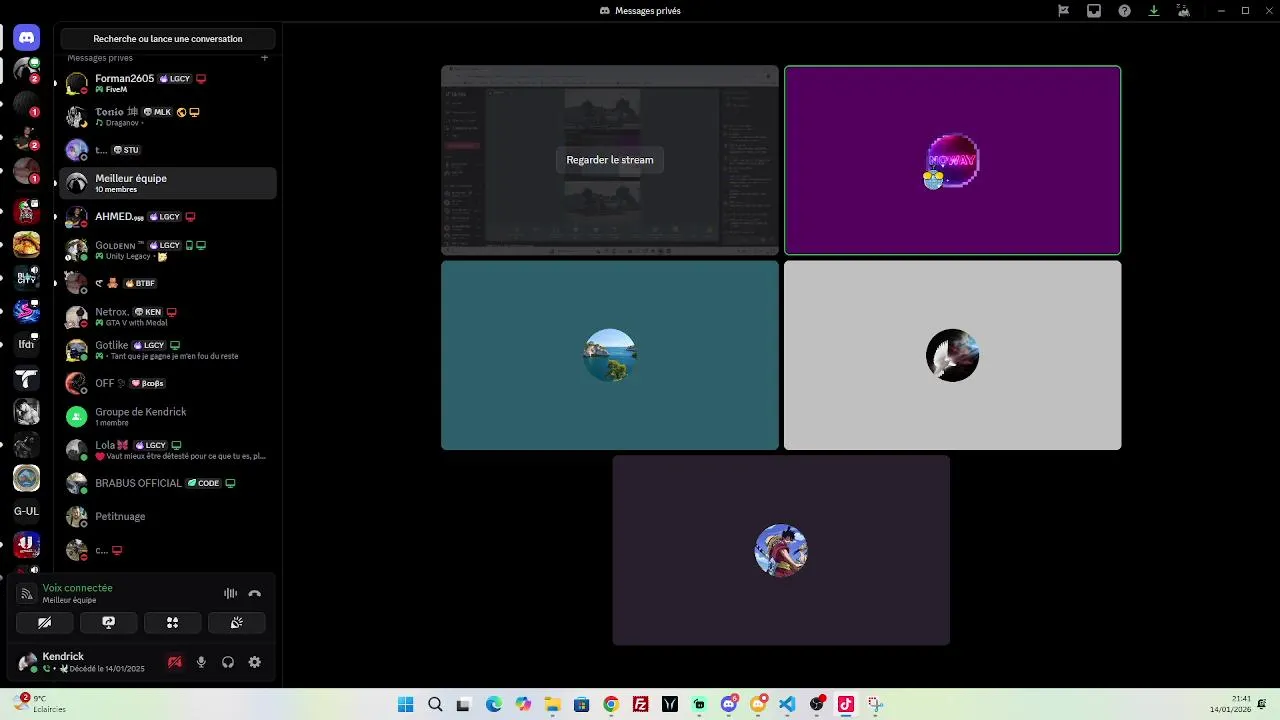Open the food picture server icon
Image resolution: width=1280 pixels, height=720 pixels.
coord(27,244)
